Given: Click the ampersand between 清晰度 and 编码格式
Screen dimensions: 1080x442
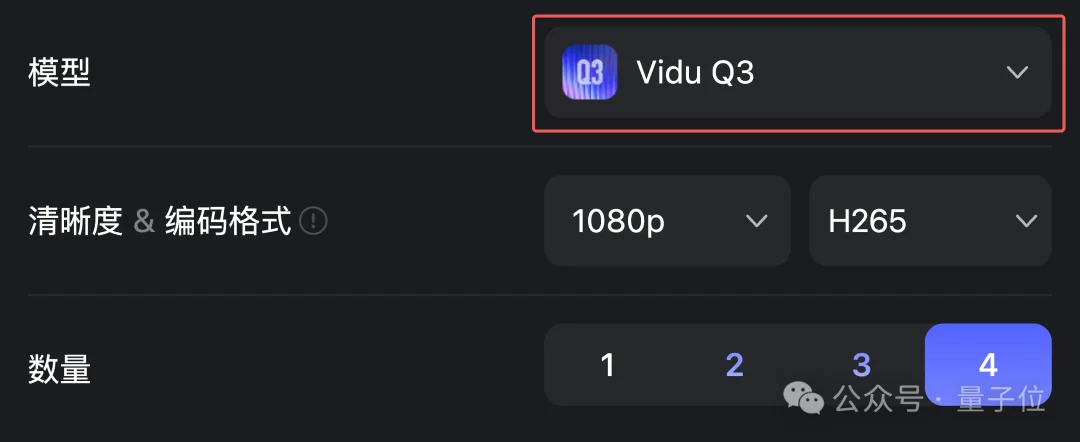Looking at the screenshot, I should pos(144,221).
